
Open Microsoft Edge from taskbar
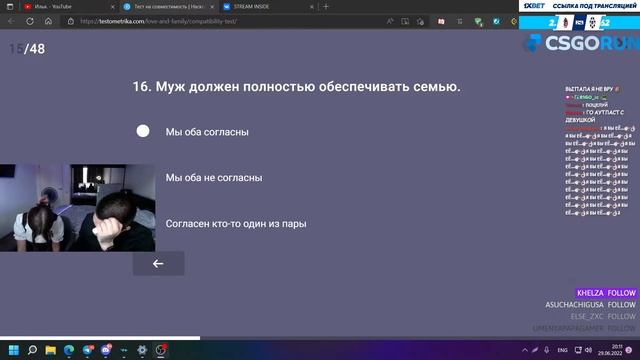[x=69, y=350]
